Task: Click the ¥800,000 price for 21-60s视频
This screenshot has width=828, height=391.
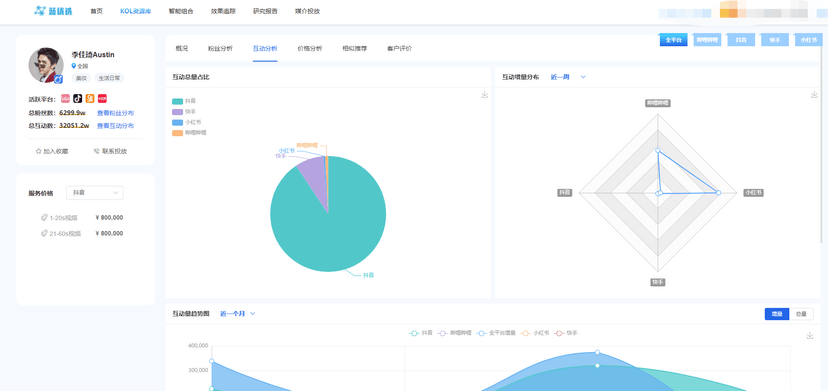Action: [x=109, y=234]
